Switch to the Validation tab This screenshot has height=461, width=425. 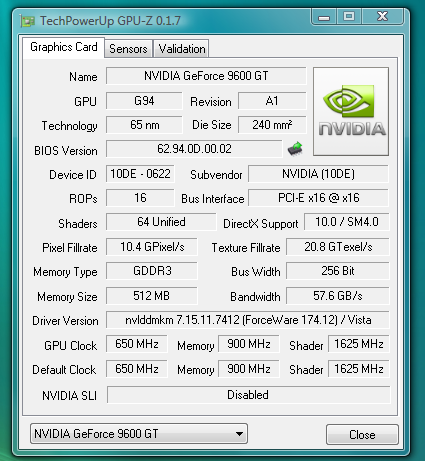pos(182,49)
